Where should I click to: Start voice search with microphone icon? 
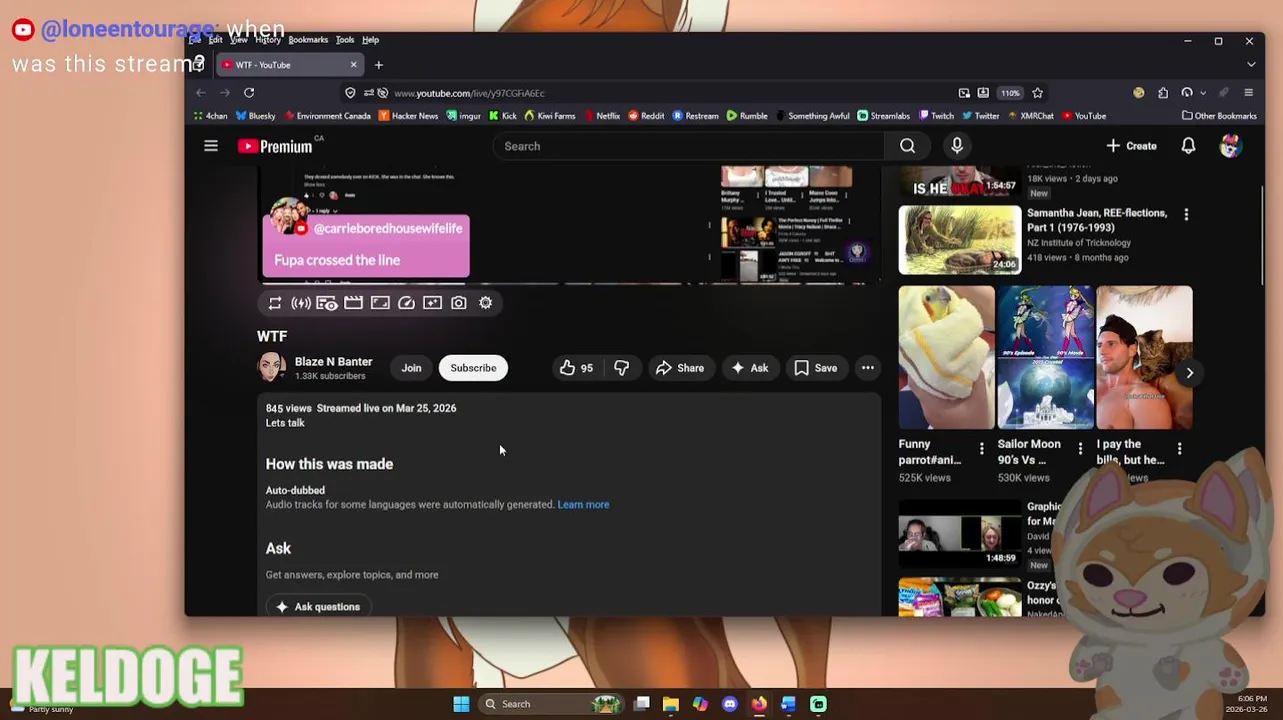[x=957, y=146]
